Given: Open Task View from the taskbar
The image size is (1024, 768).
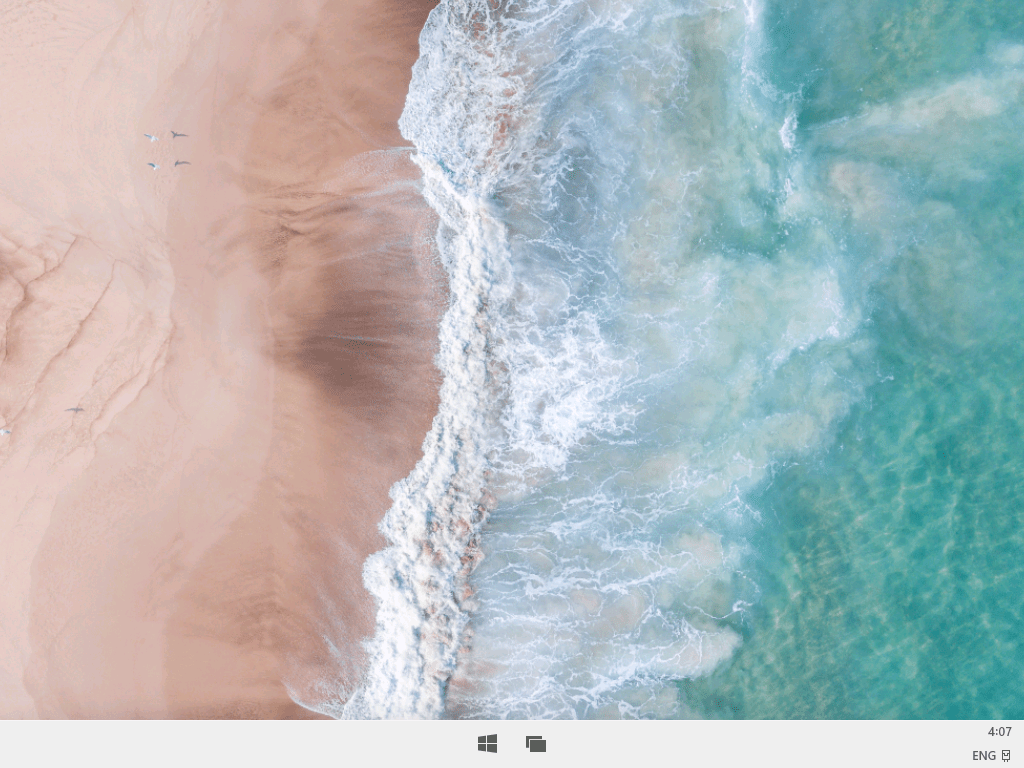Looking at the screenshot, I should [536, 743].
